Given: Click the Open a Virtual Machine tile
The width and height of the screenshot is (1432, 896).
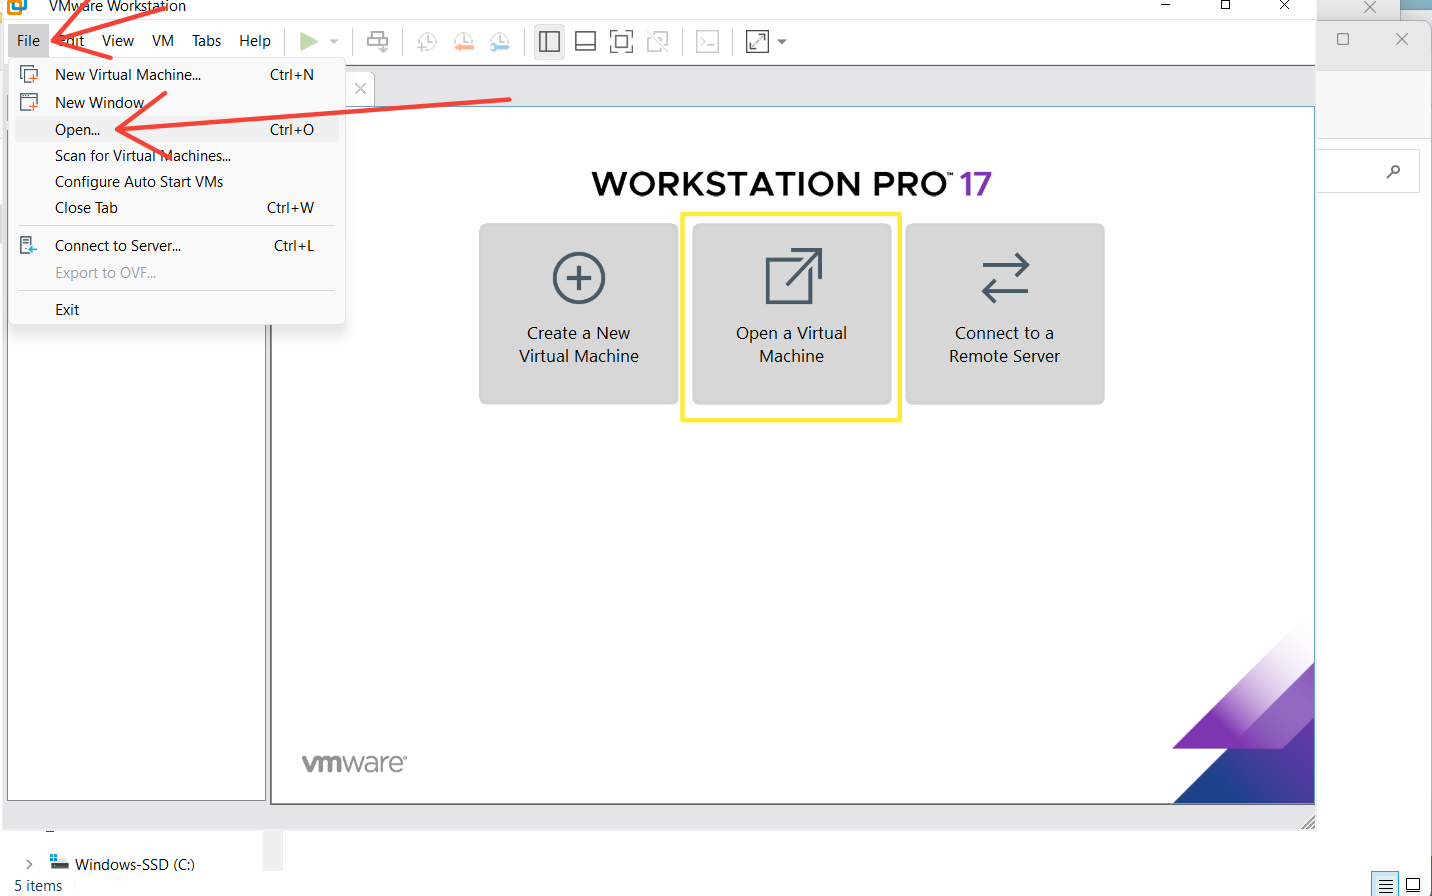Looking at the screenshot, I should [x=792, y=314].
